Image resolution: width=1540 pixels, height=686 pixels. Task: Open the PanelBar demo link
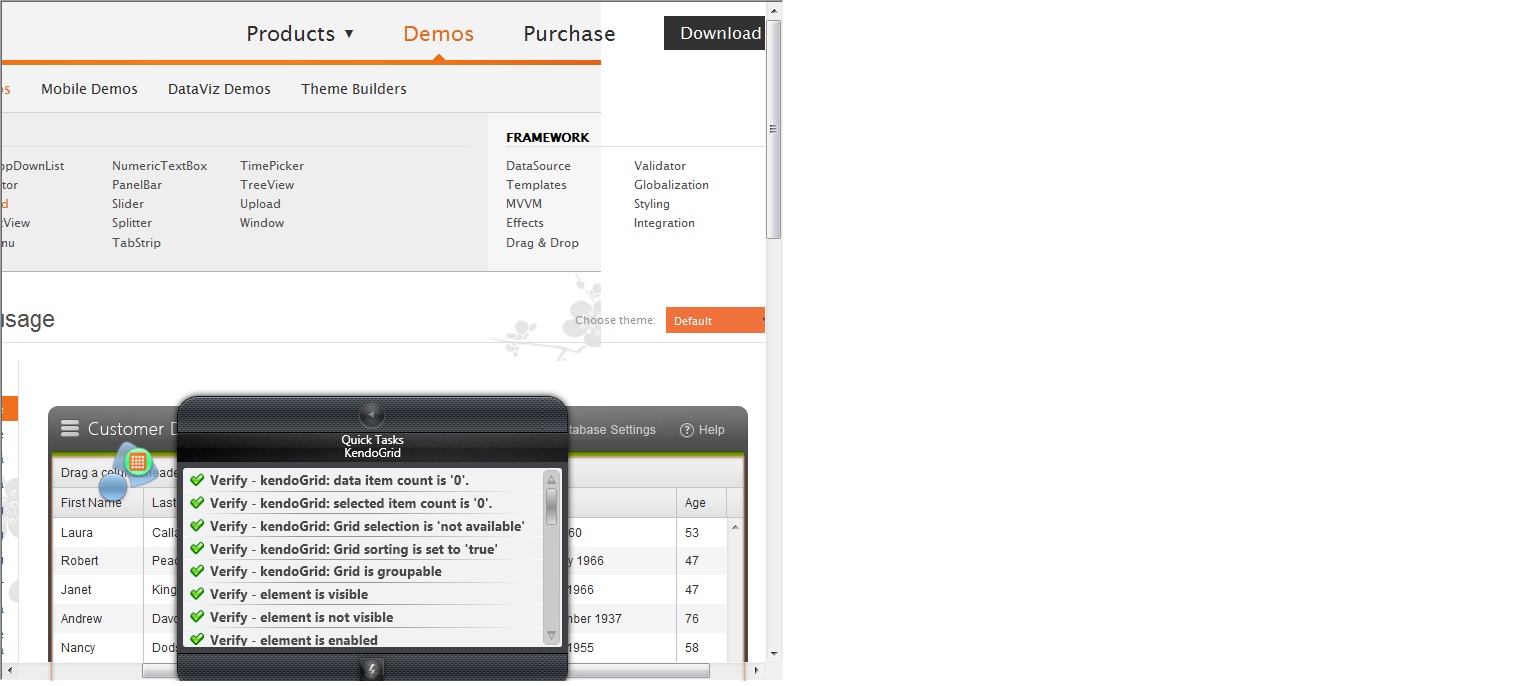(137, 185)
